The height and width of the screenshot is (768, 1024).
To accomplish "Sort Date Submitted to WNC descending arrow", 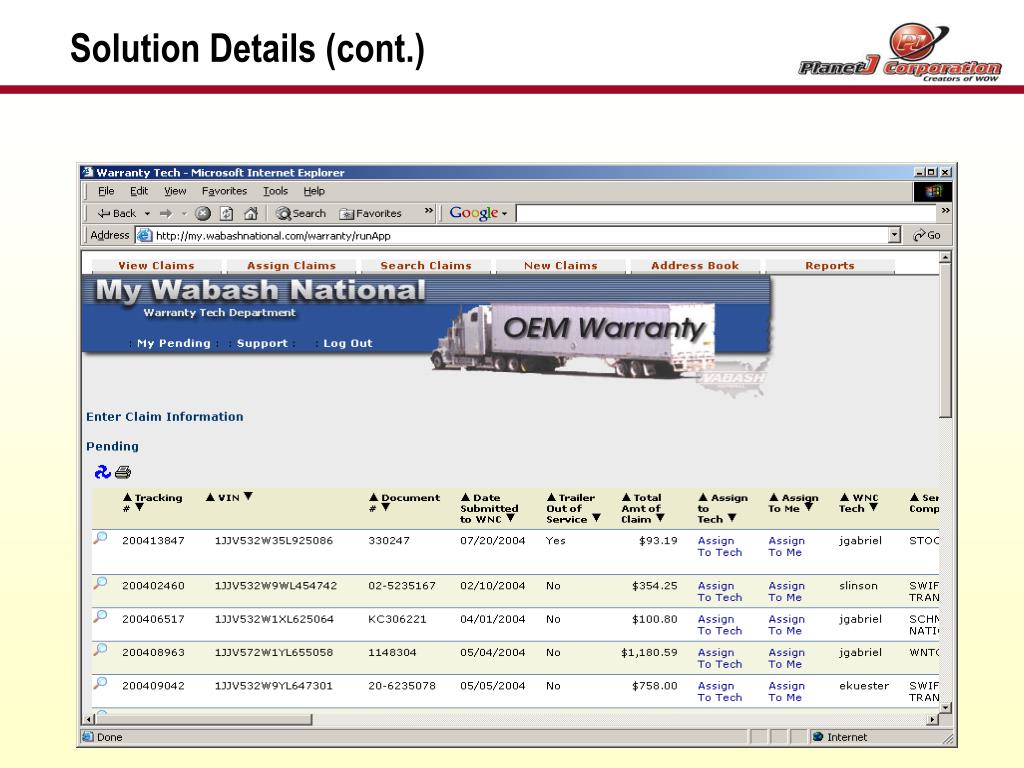I will 511,519.
